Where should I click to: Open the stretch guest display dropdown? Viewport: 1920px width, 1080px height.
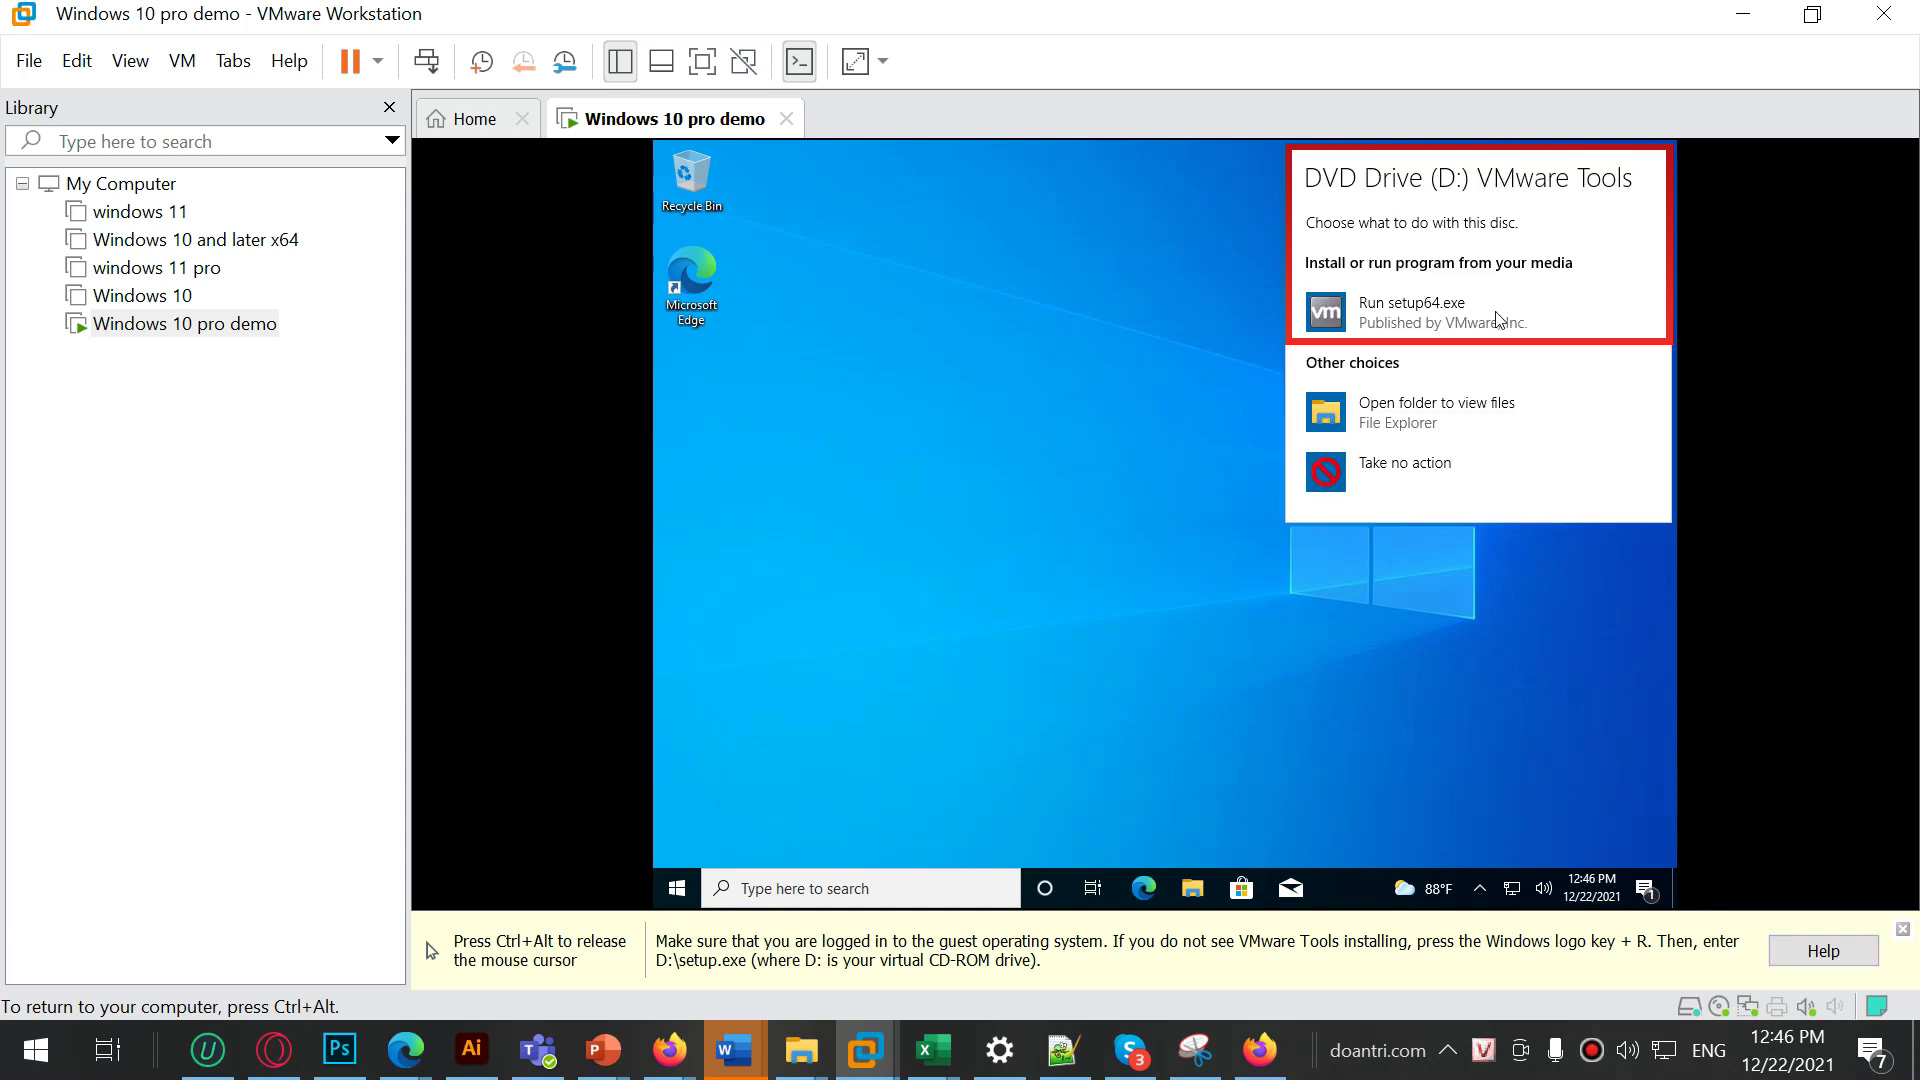tap(881, 61)
